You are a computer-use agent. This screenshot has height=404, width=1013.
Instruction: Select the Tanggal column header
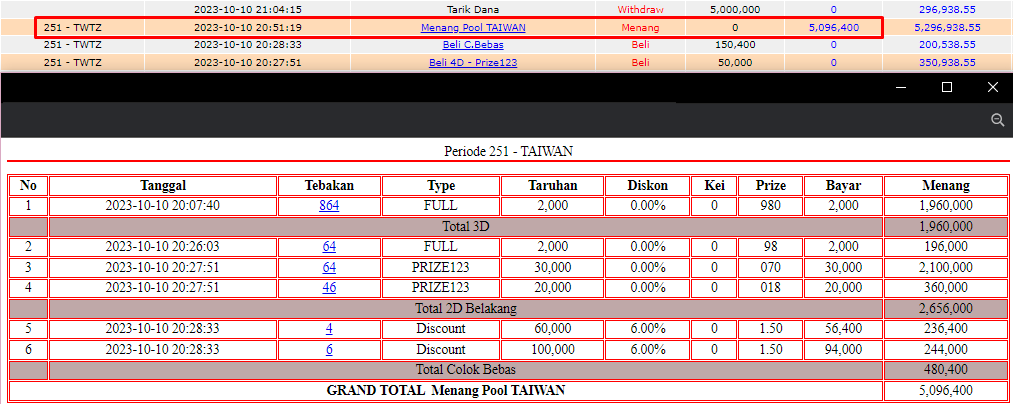pyautogui.click(x=163, y=186)
